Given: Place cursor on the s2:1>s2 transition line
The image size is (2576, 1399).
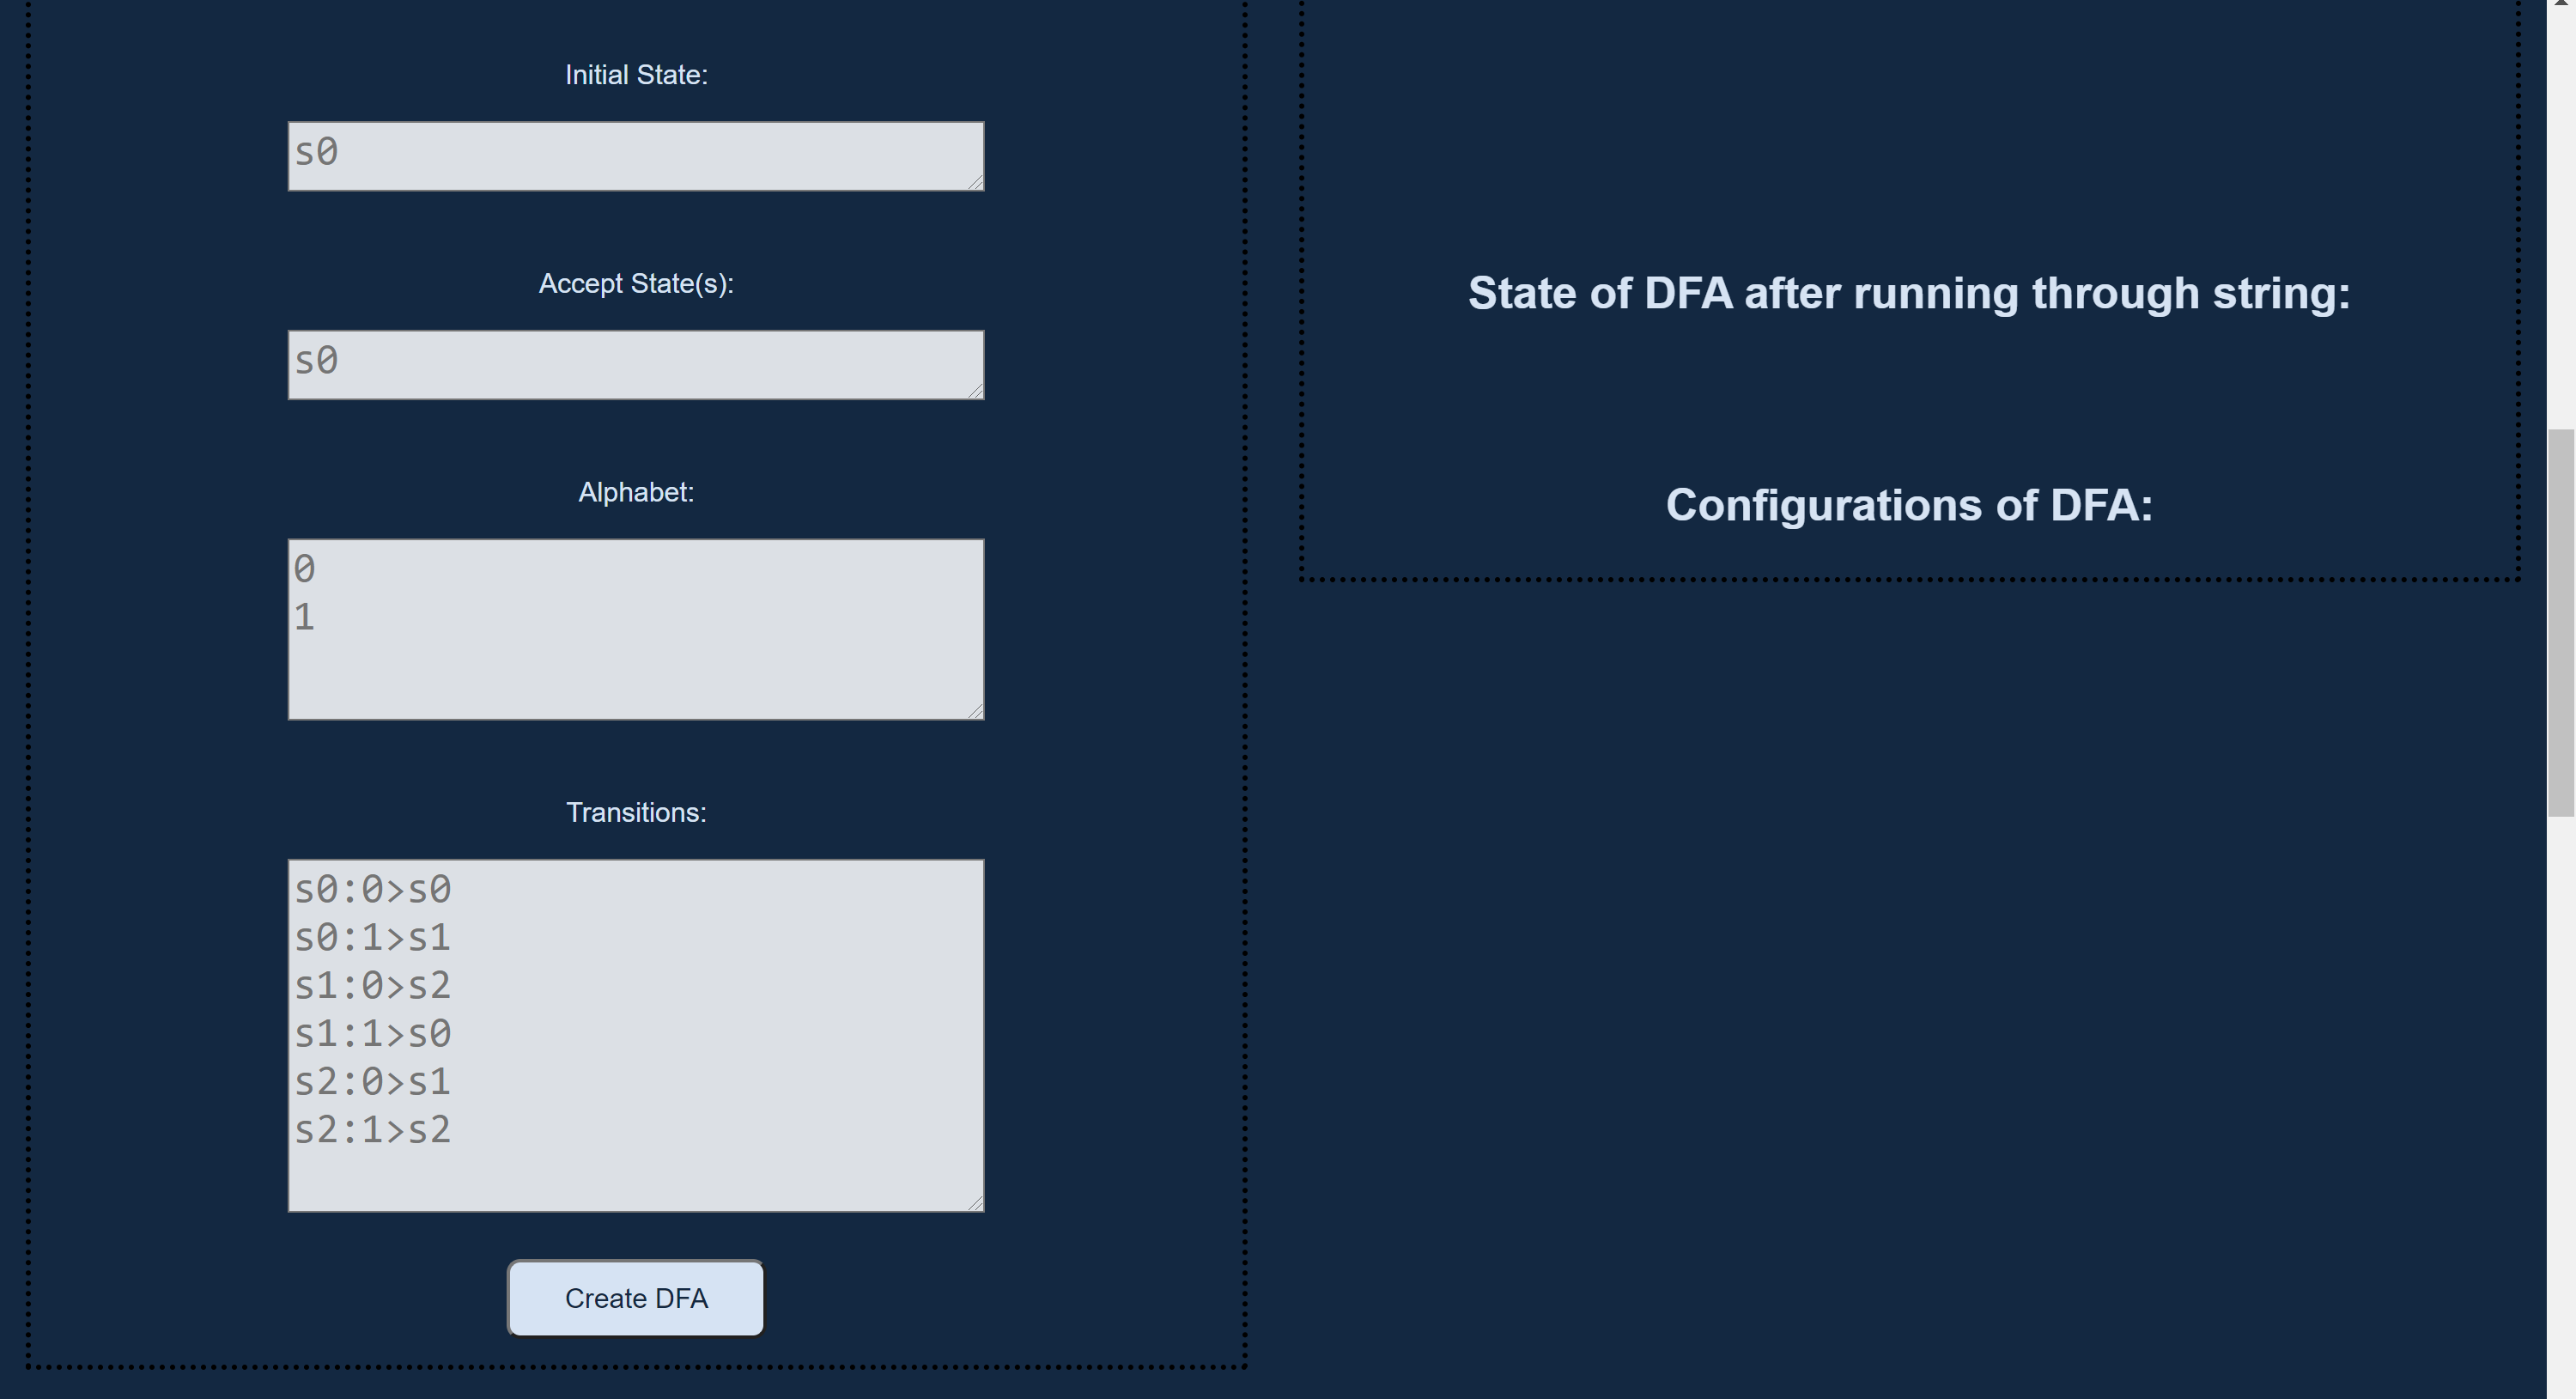Looking at the screenshot, I should 372,1130.
